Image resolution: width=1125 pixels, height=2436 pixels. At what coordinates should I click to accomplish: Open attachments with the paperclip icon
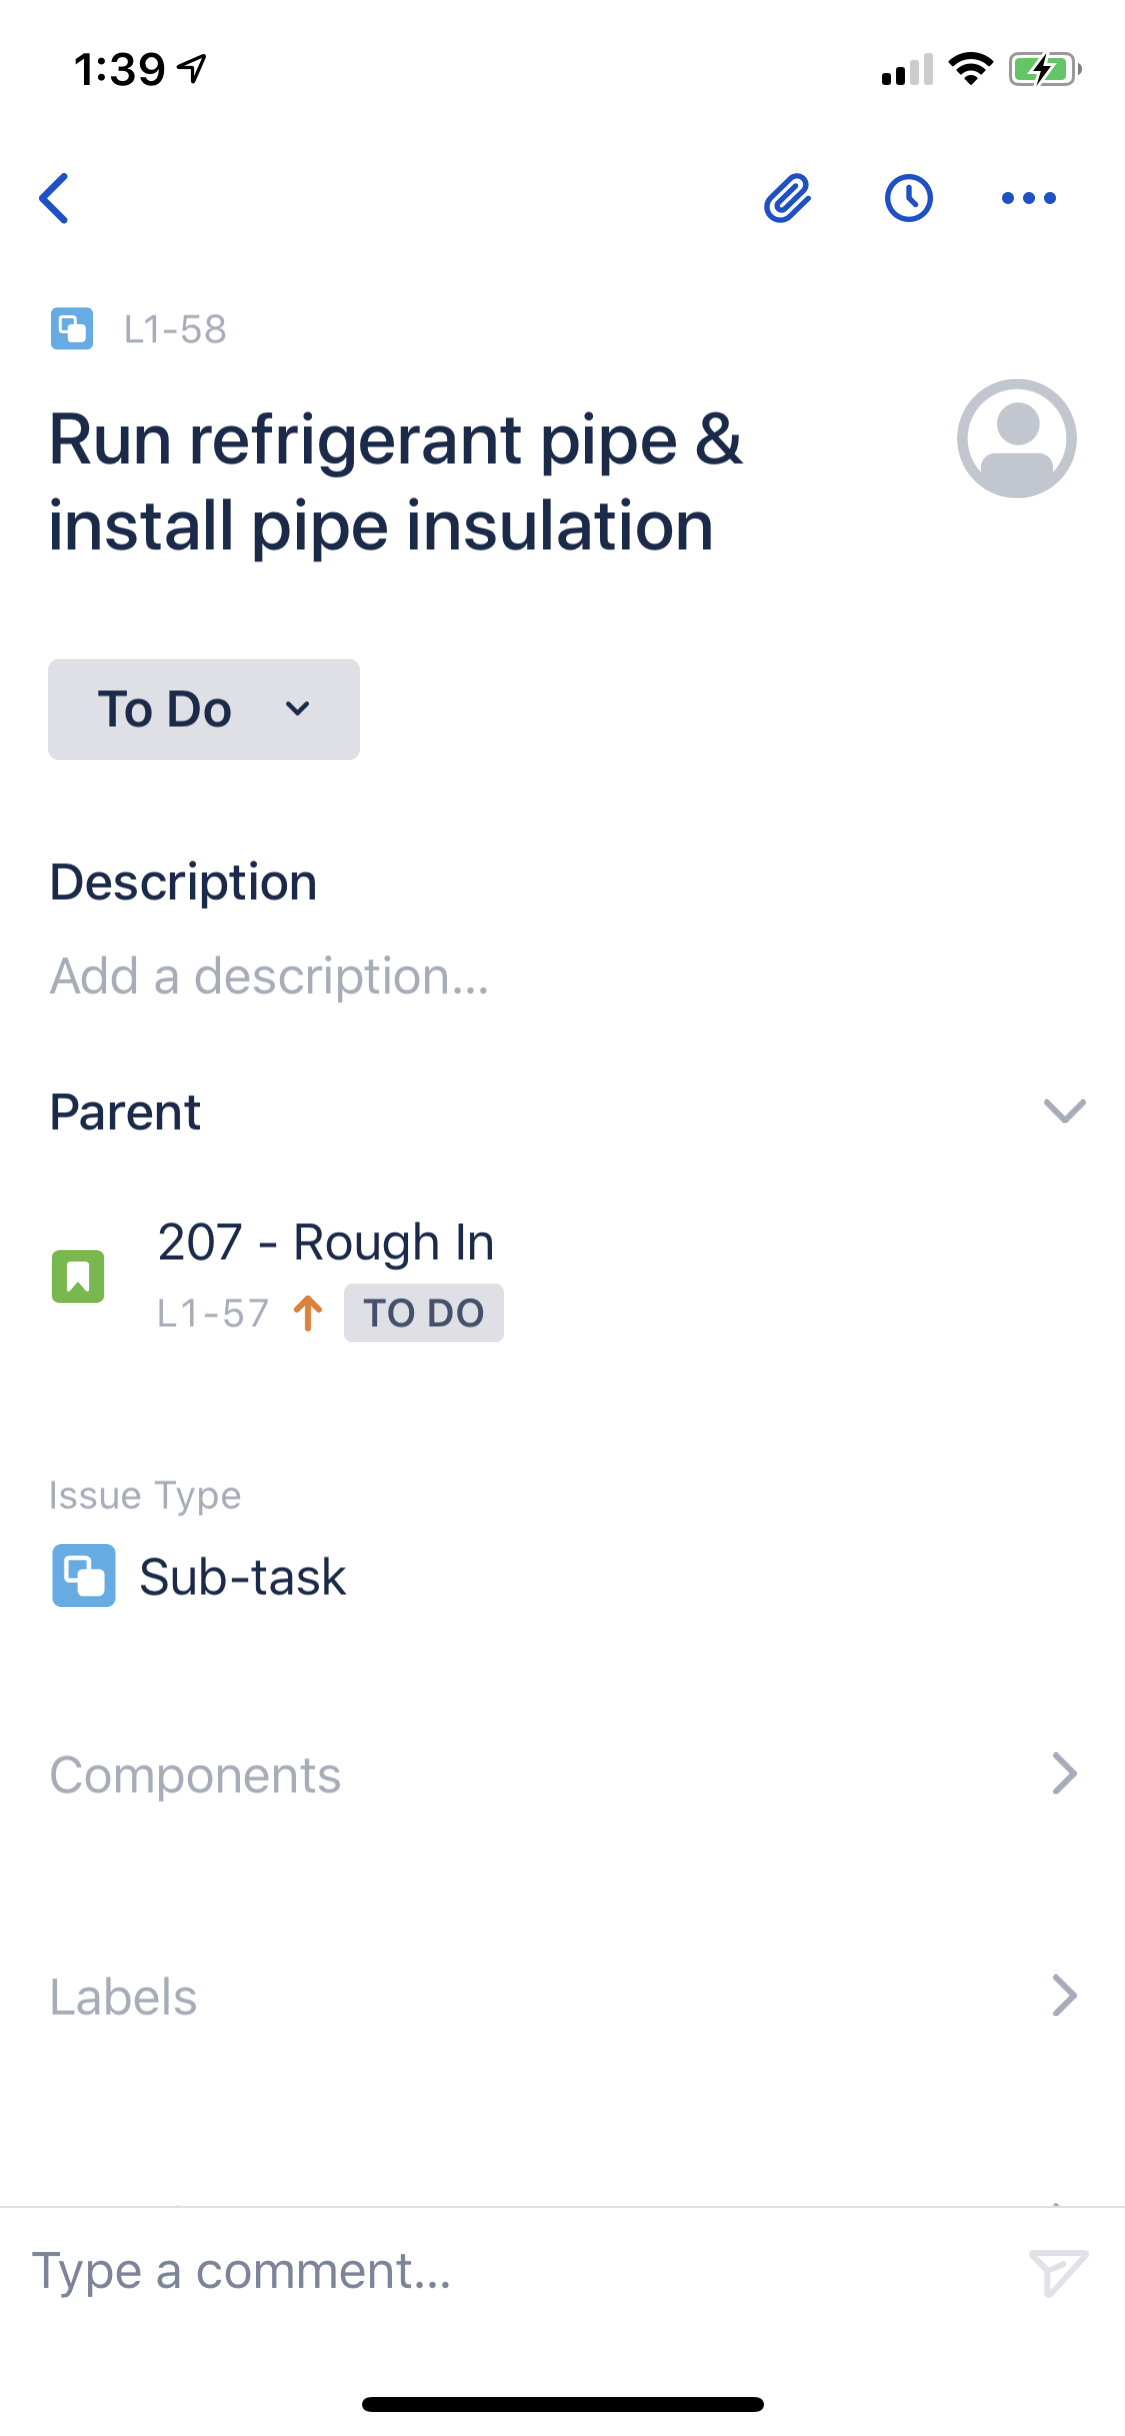click(787, 198)
